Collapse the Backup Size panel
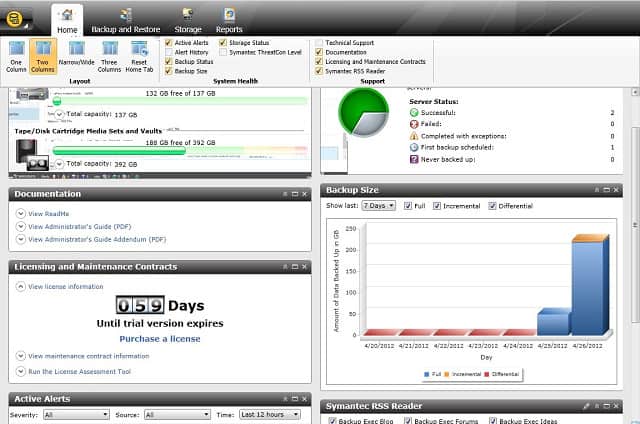 pyautogui.click(x=597, y=190)
